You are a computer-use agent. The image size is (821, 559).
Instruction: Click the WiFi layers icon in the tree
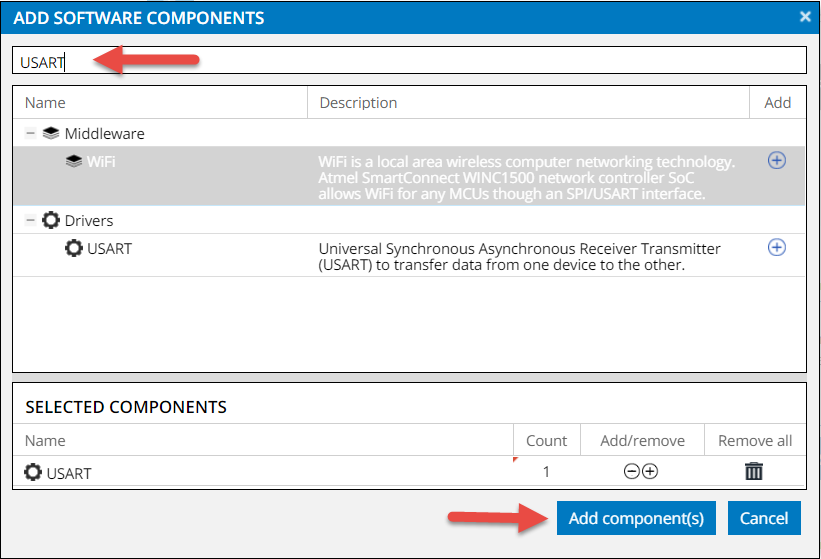[x=73, y=161]
